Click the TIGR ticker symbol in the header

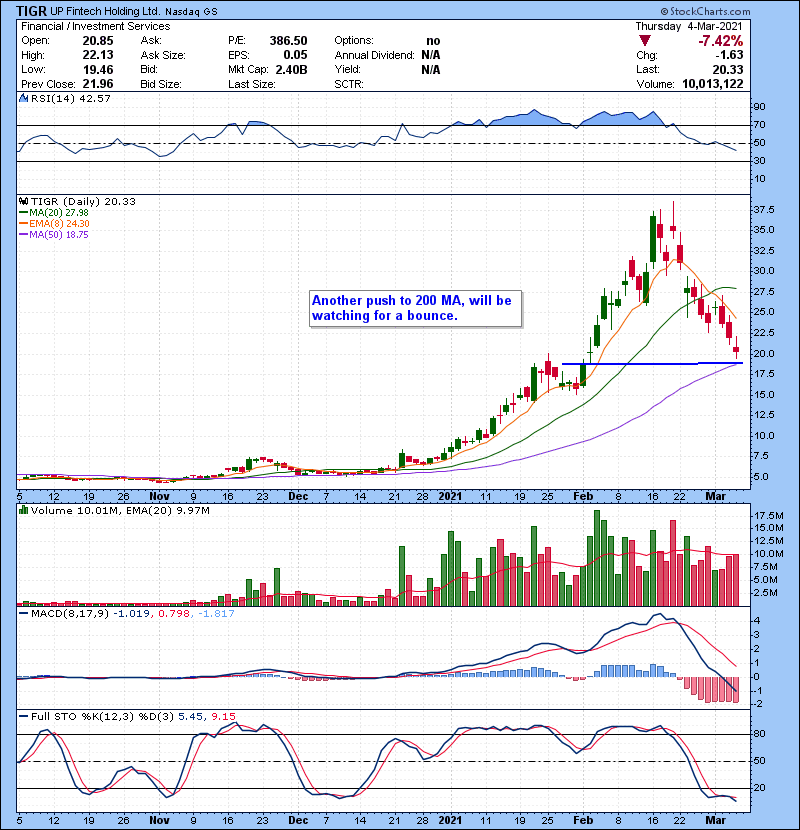(31, 11)
